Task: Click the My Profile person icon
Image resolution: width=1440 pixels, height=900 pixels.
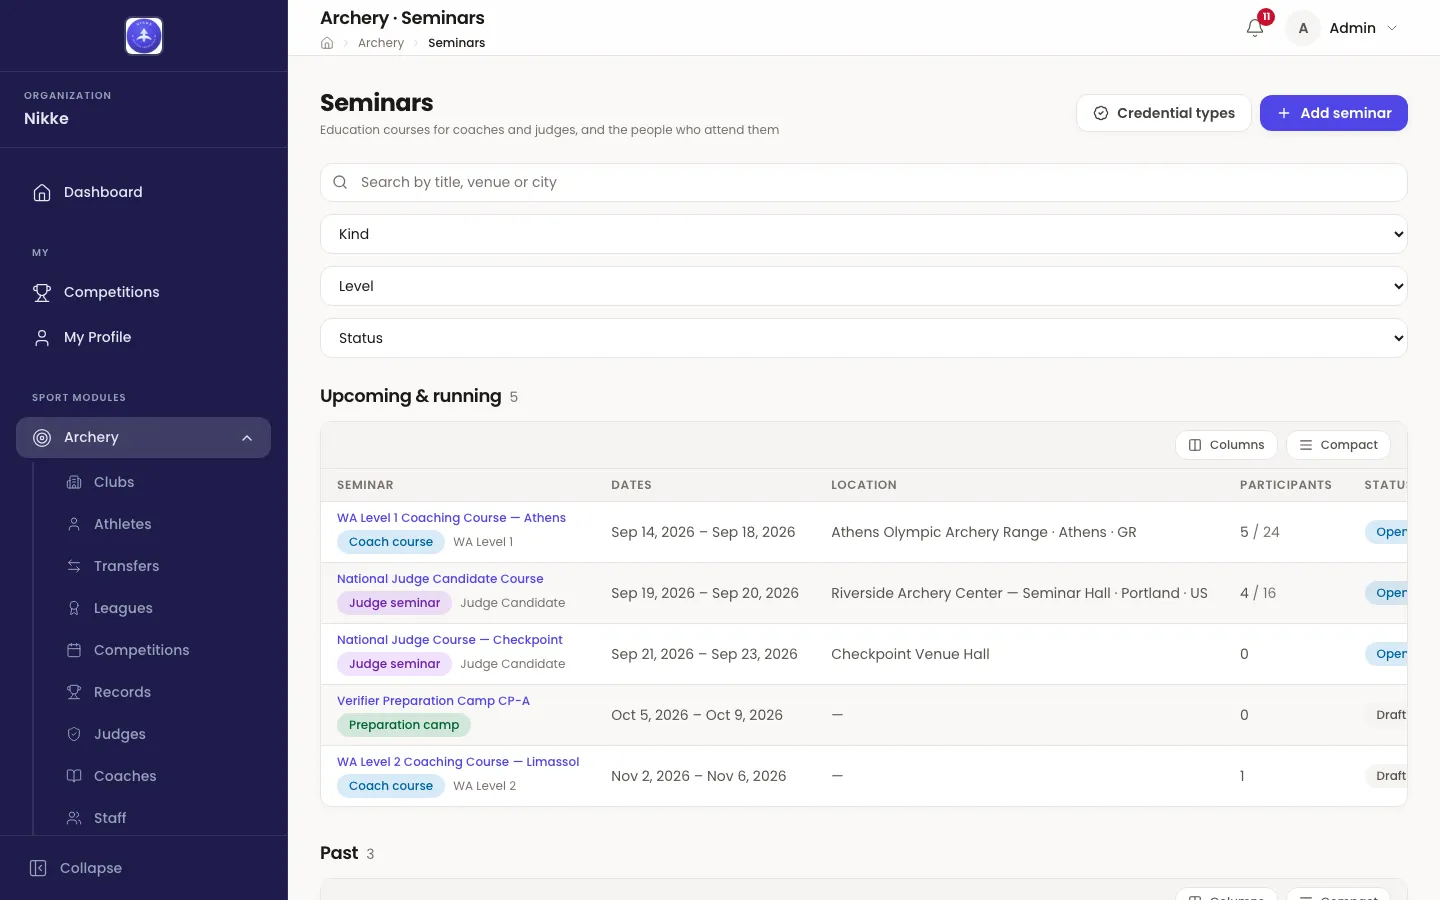Action: (42, 337)
